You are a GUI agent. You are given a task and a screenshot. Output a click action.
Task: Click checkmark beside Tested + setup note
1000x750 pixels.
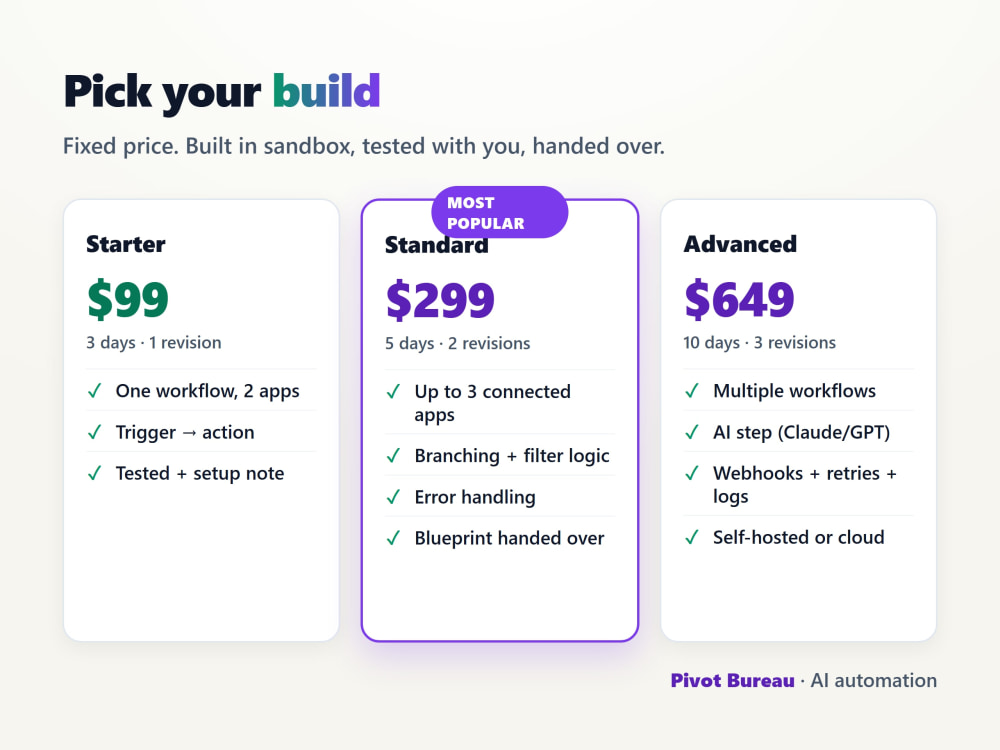94,473
